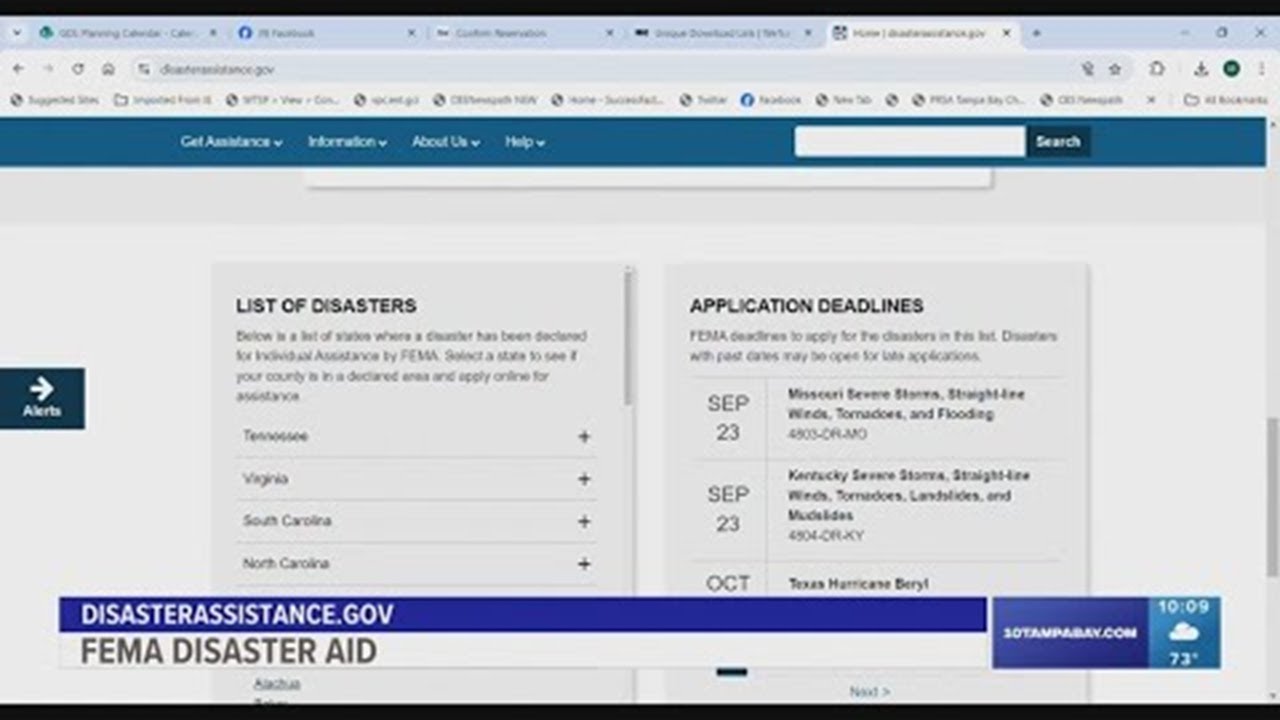The width and height of the screenshot is (1280, 720).
Task: Expand the Get Assistance menu
Action: [231, 142]
